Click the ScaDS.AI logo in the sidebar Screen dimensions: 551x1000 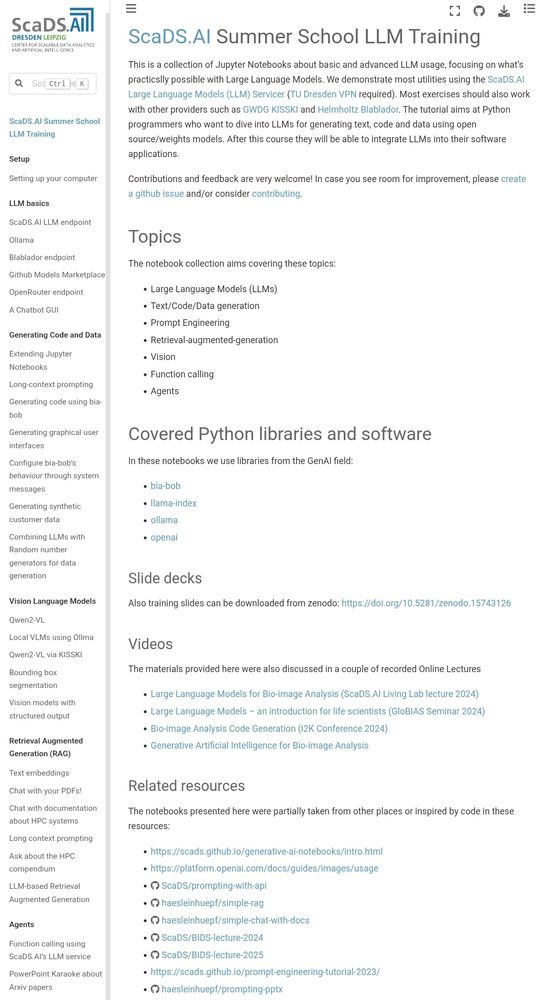coord(53,29)
